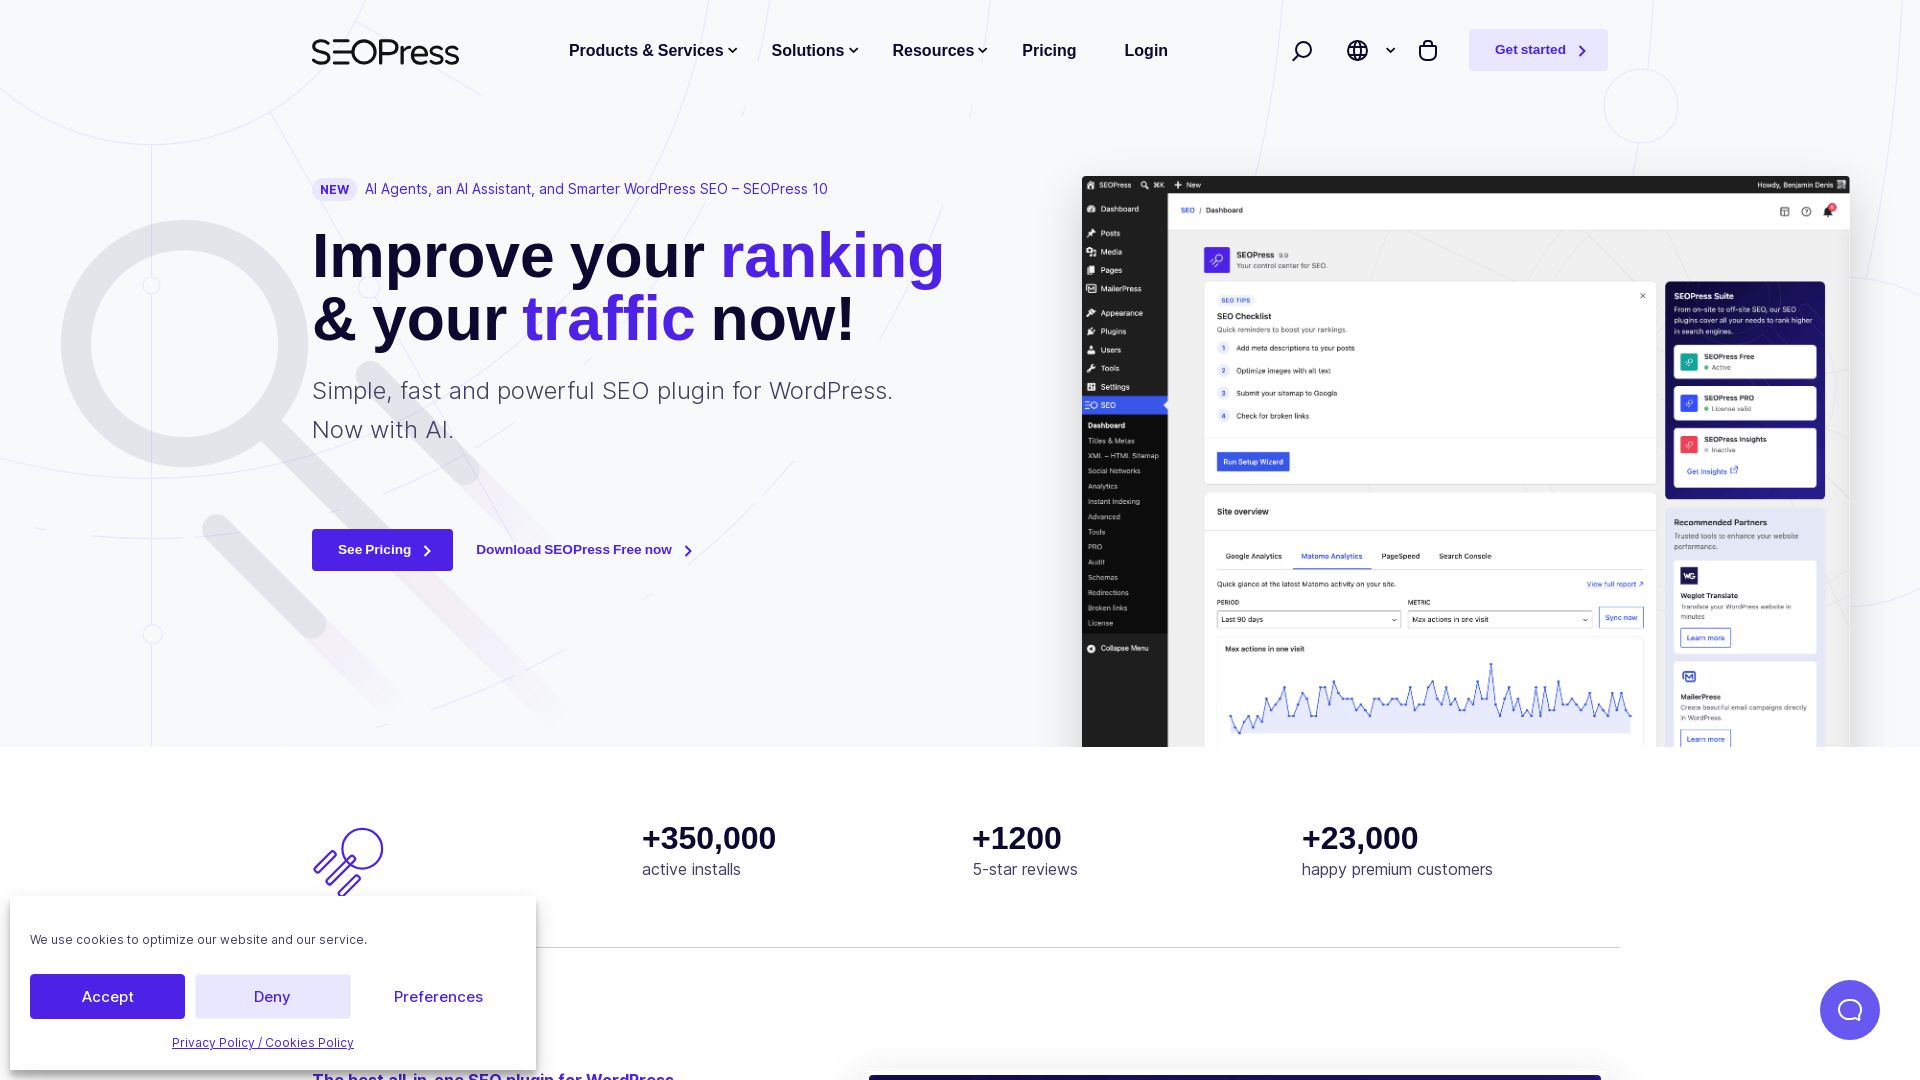Open cookie Preferences

pyautogui.click(x=438, y=997)
